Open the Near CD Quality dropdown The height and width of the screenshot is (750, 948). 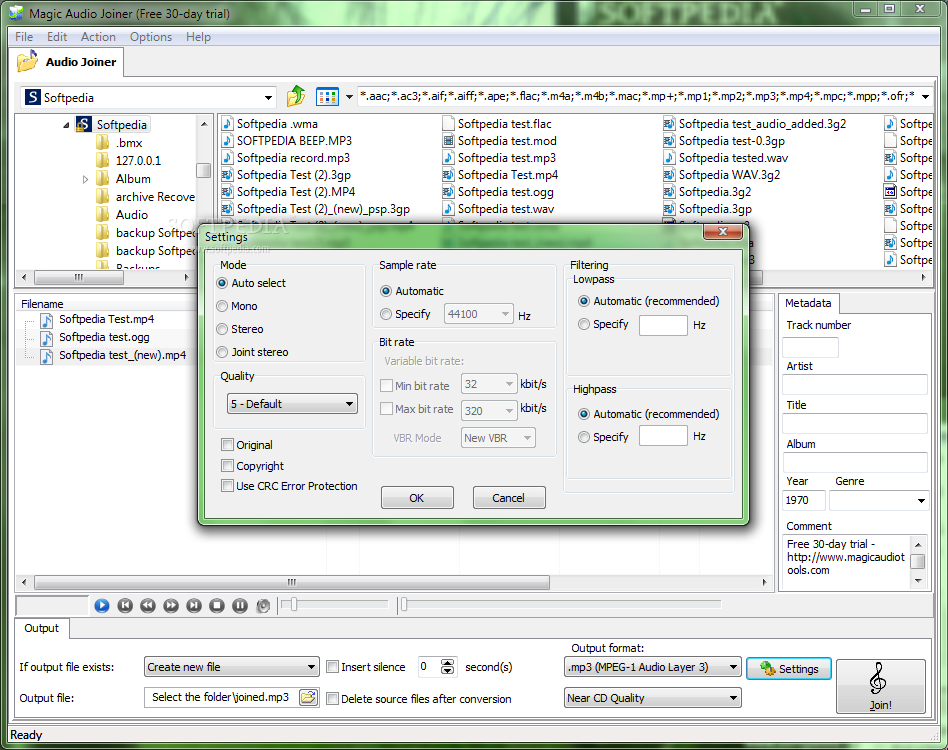click(653, 698)
